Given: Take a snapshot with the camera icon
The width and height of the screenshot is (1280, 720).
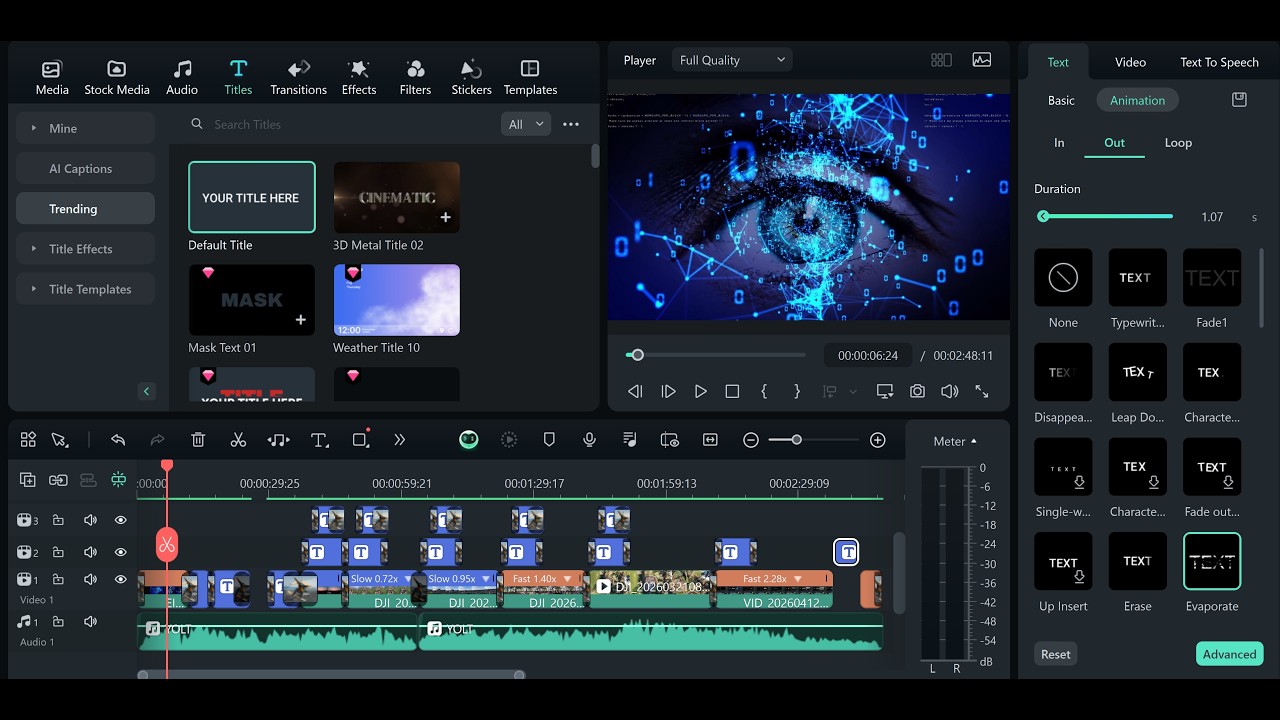Looking at the screenshot, I should coord(917,392).
